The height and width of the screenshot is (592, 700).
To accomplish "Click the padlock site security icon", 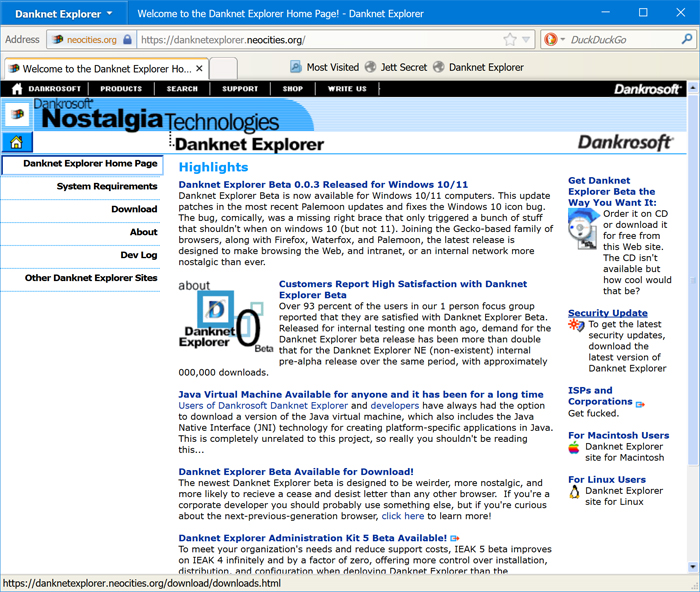I will point(127,40).
